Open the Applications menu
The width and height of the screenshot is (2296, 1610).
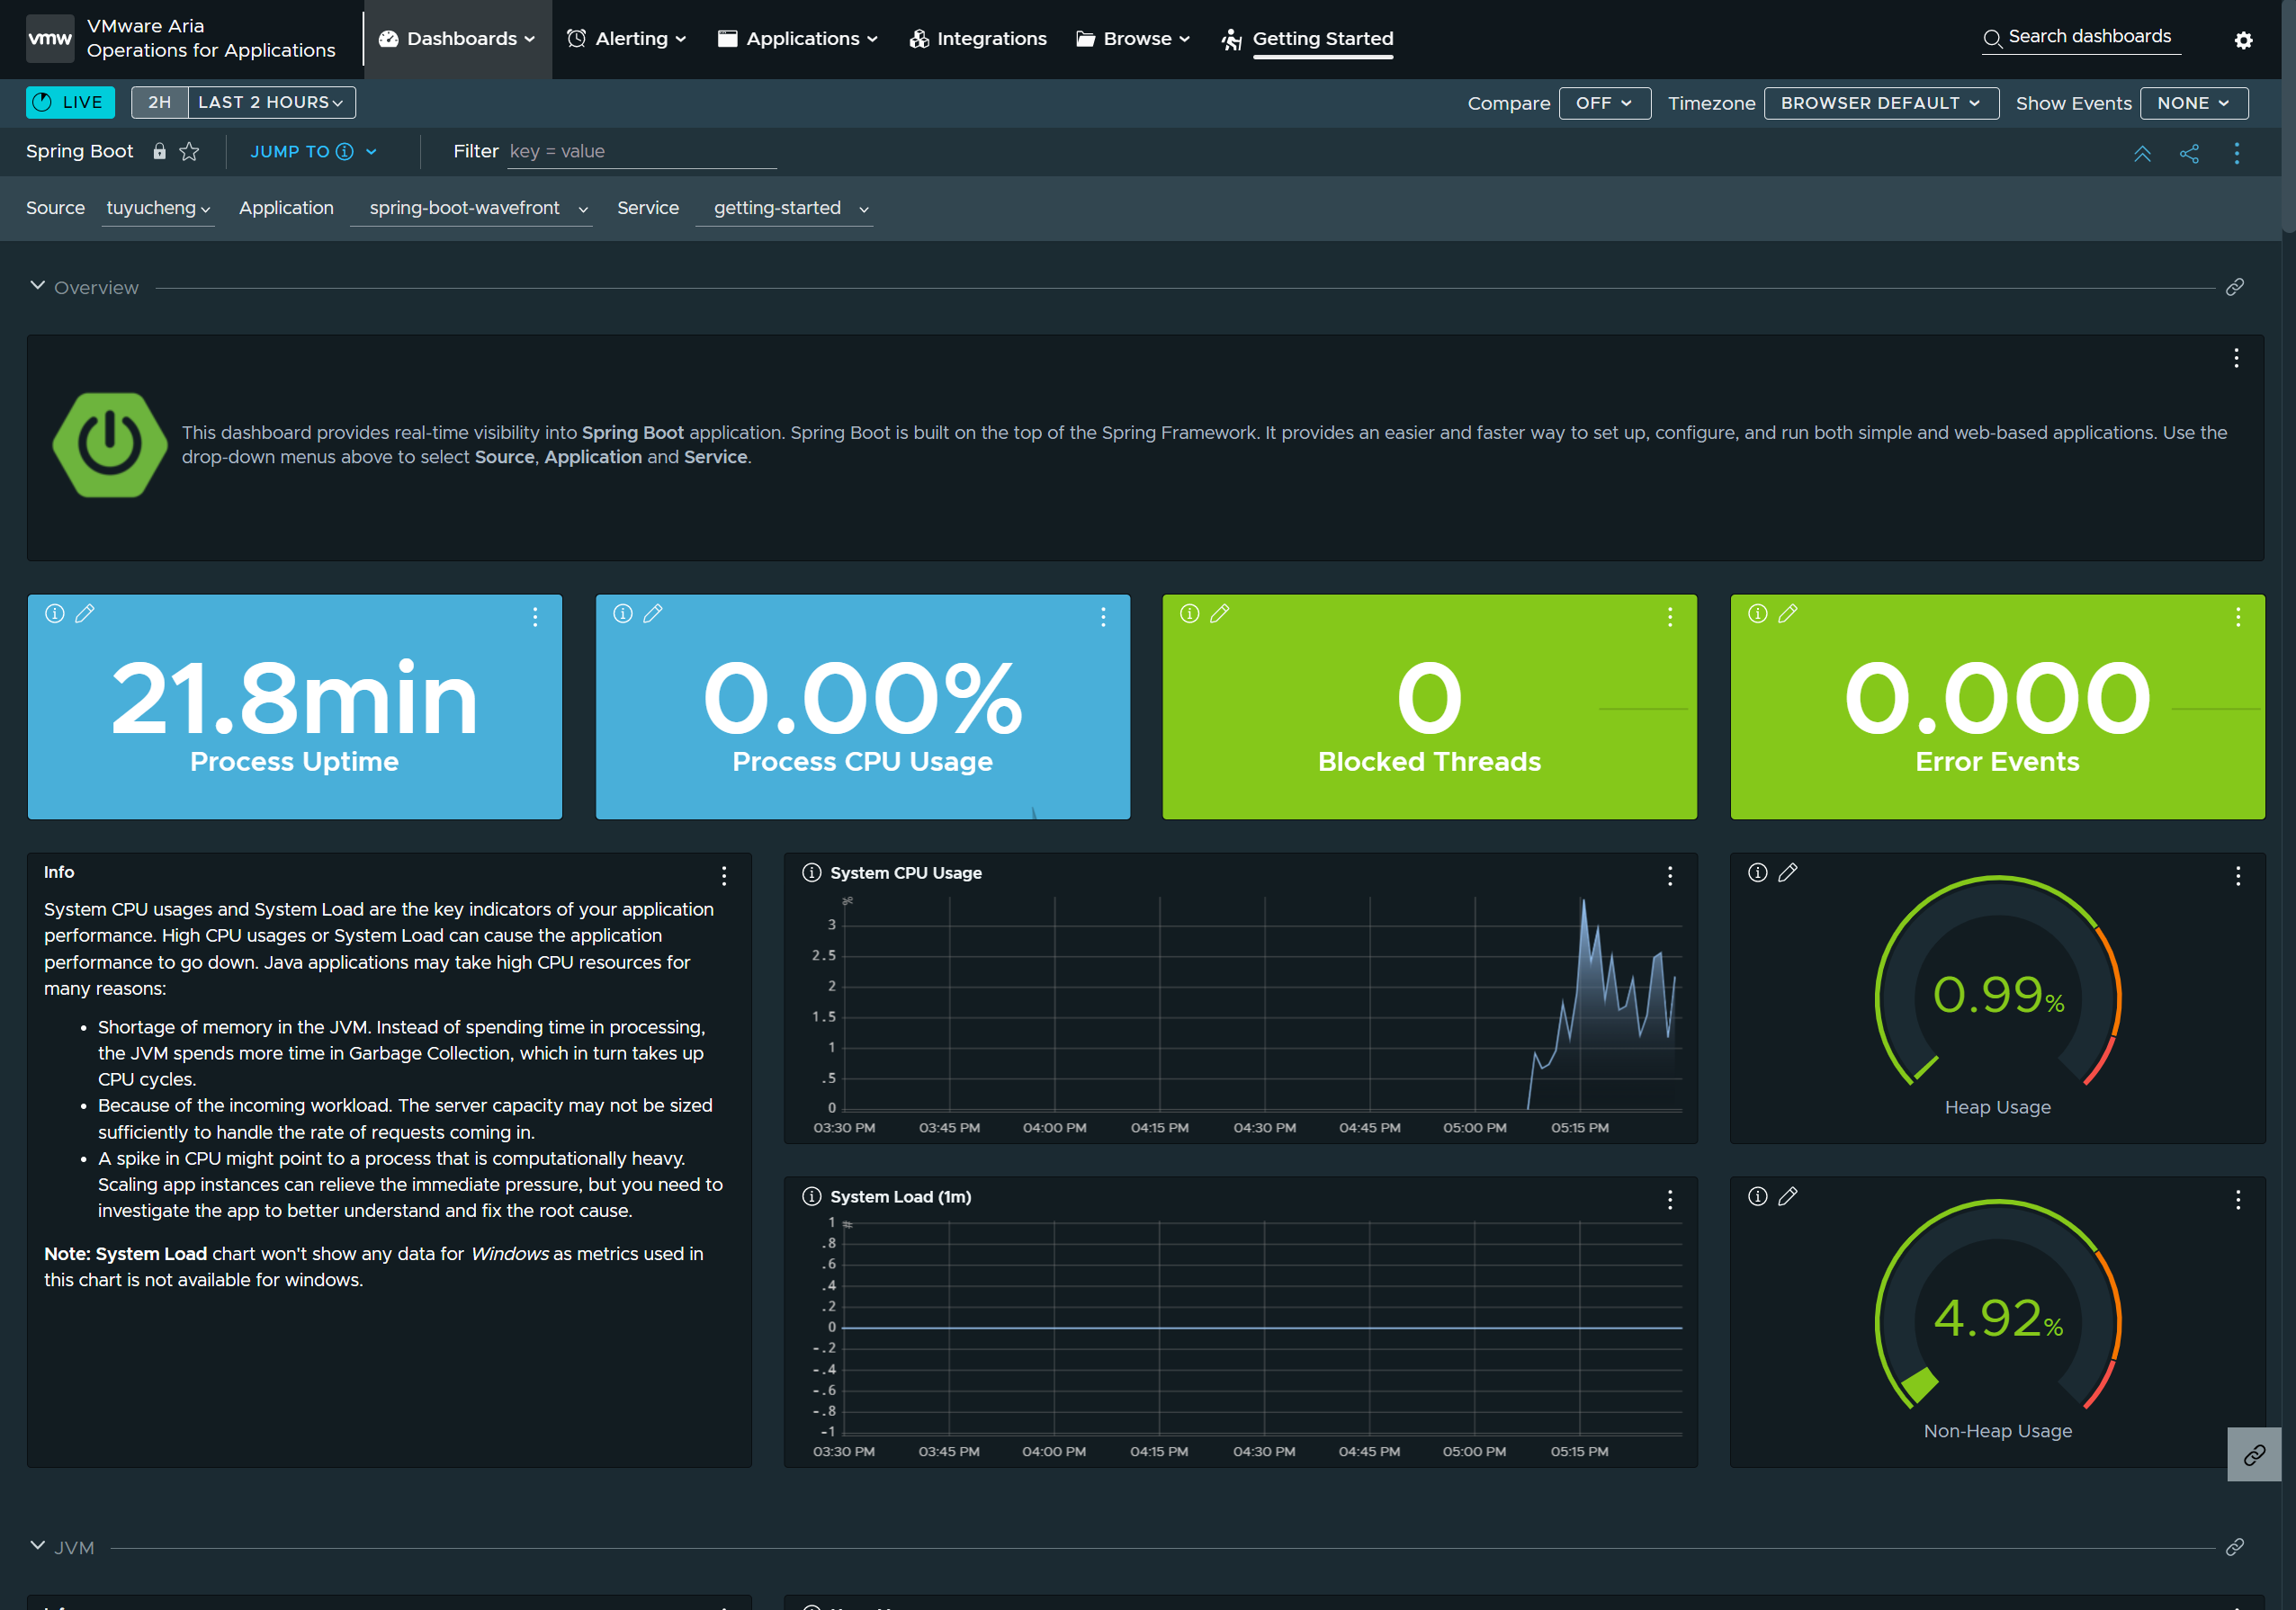798,39
